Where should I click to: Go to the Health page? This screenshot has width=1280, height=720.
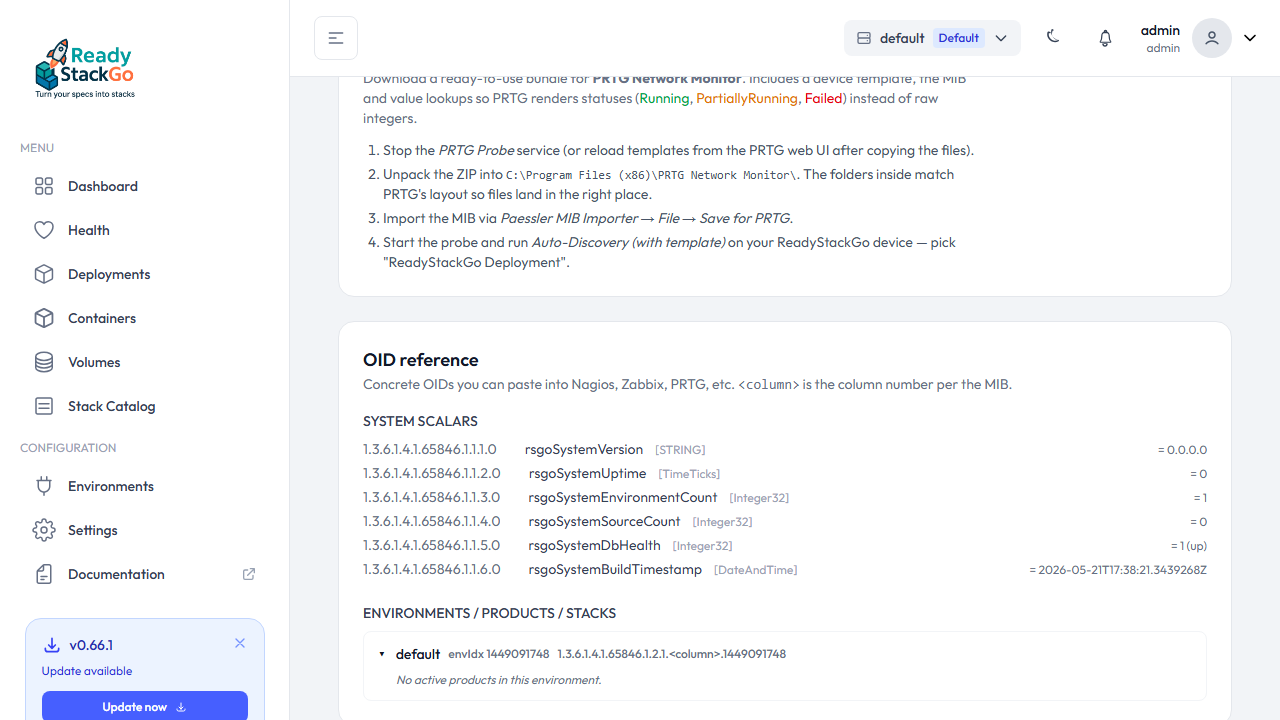pos(145,230)
